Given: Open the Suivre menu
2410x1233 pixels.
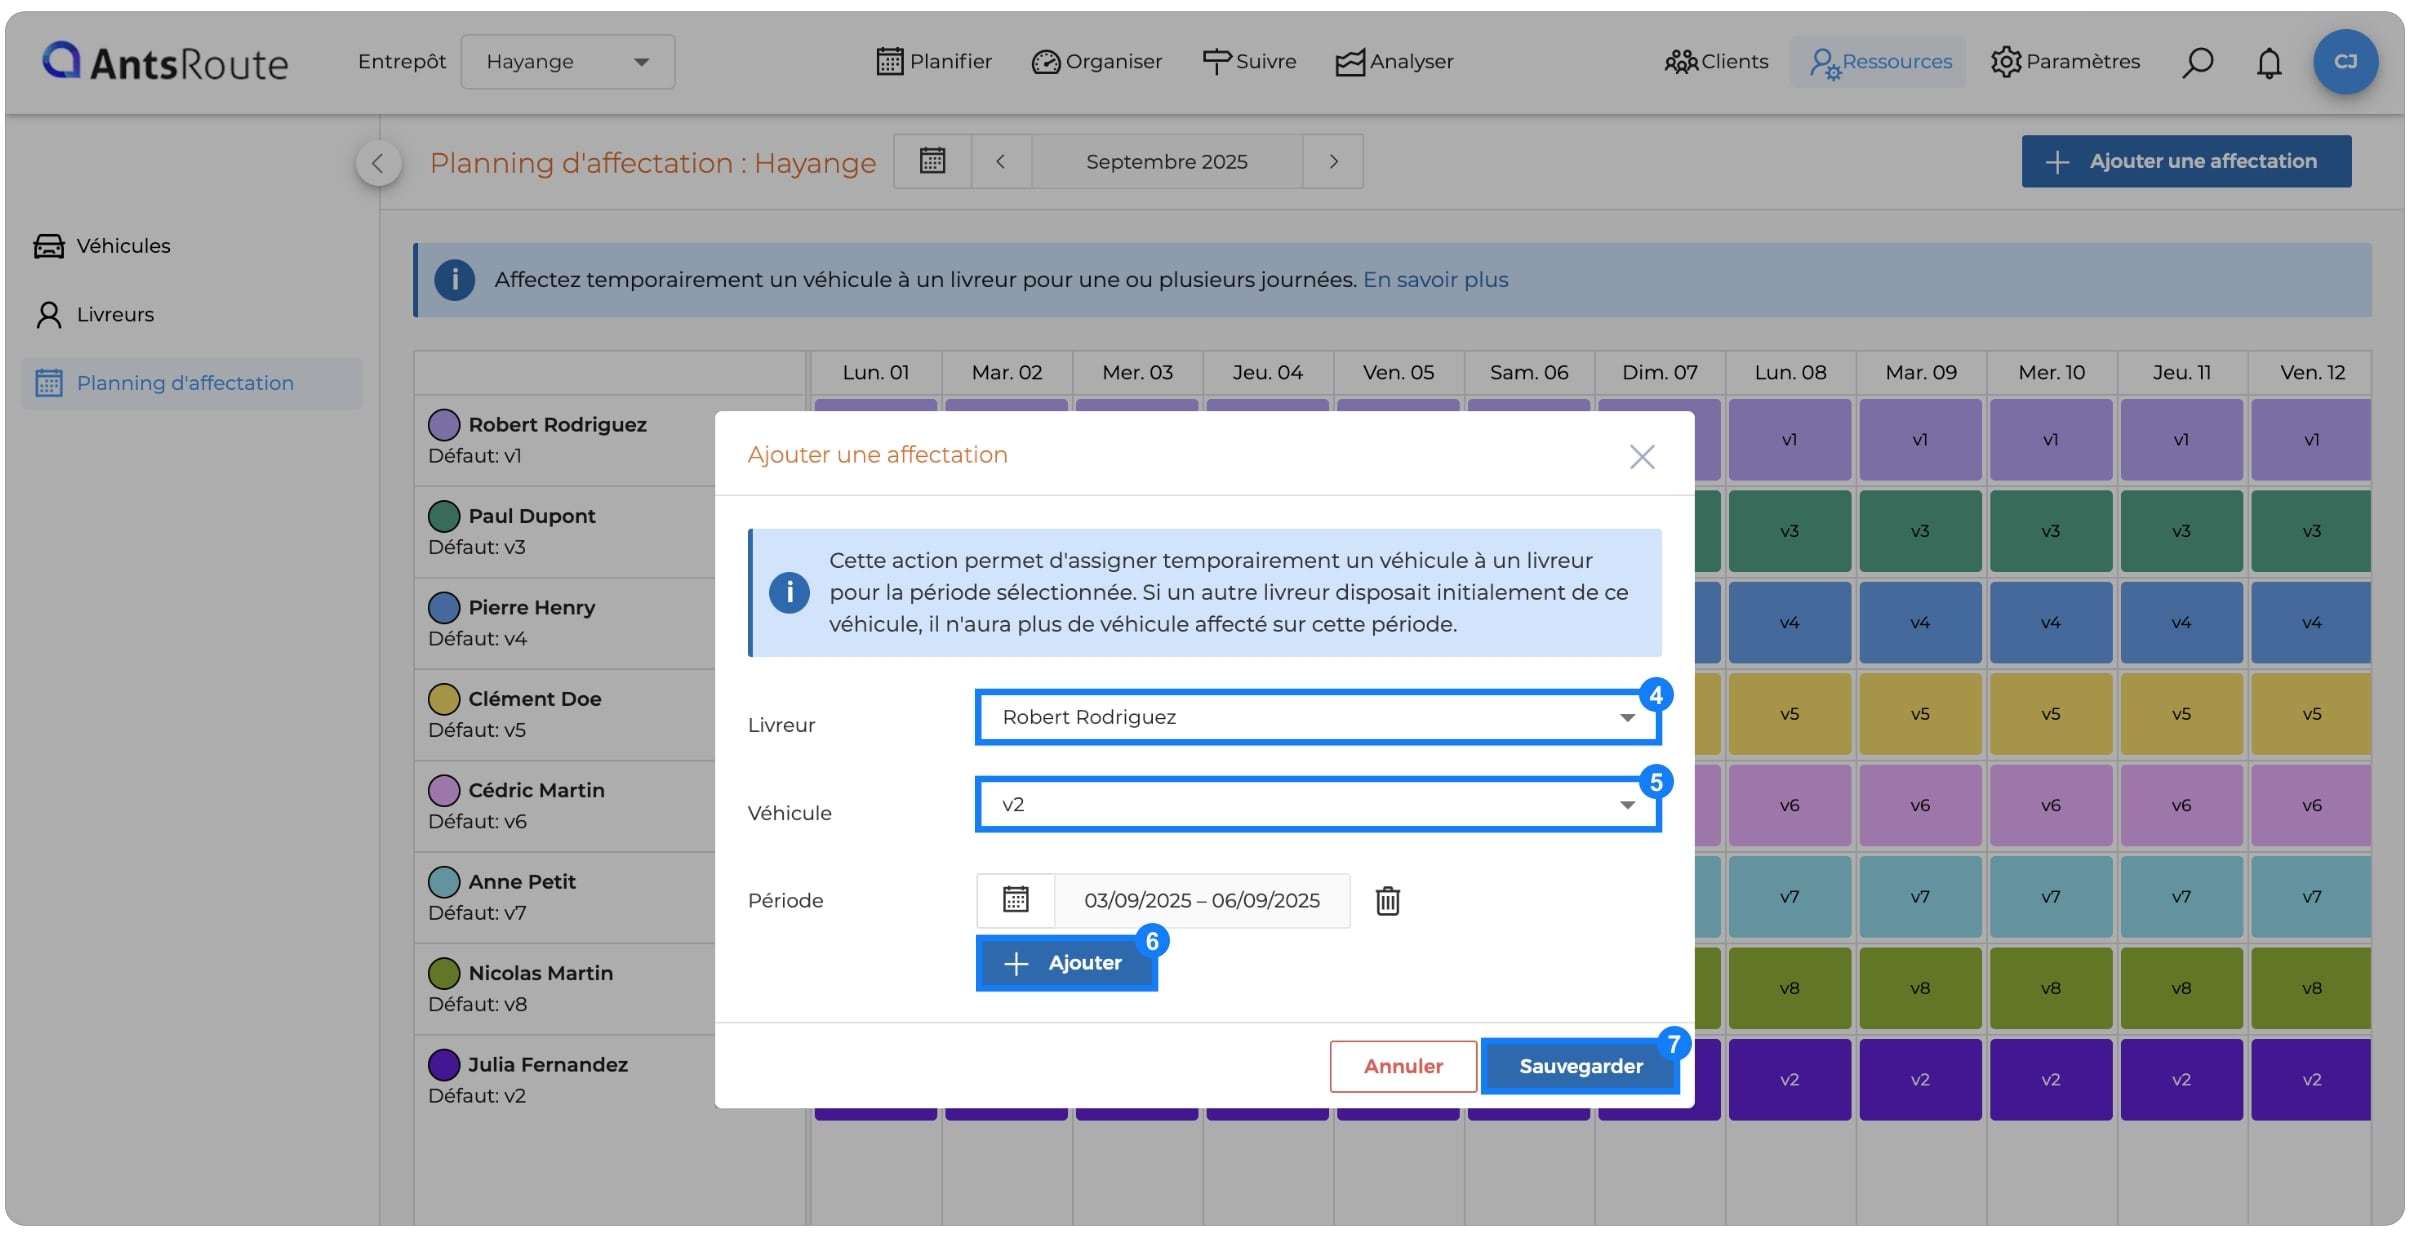Looking at the screenshot, I should (x=1249, y=62).
